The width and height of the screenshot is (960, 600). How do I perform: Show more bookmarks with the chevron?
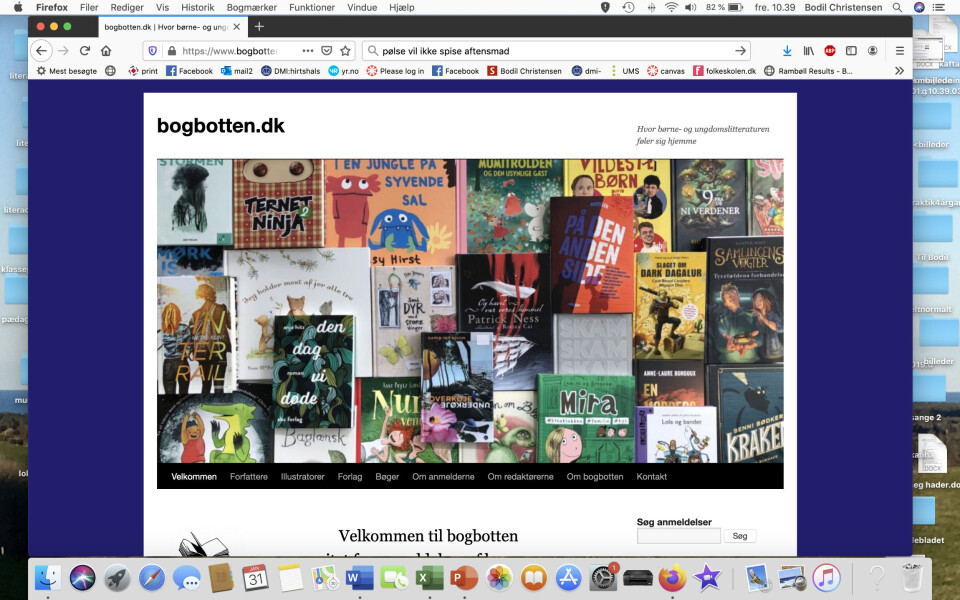pyautogui.click(x=899, y=71)
